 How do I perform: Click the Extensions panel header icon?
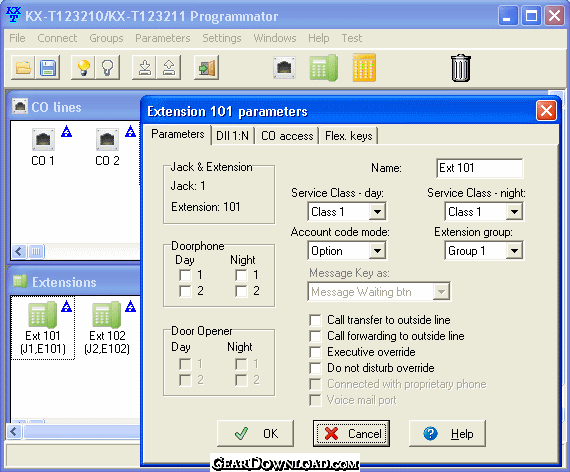20,281
